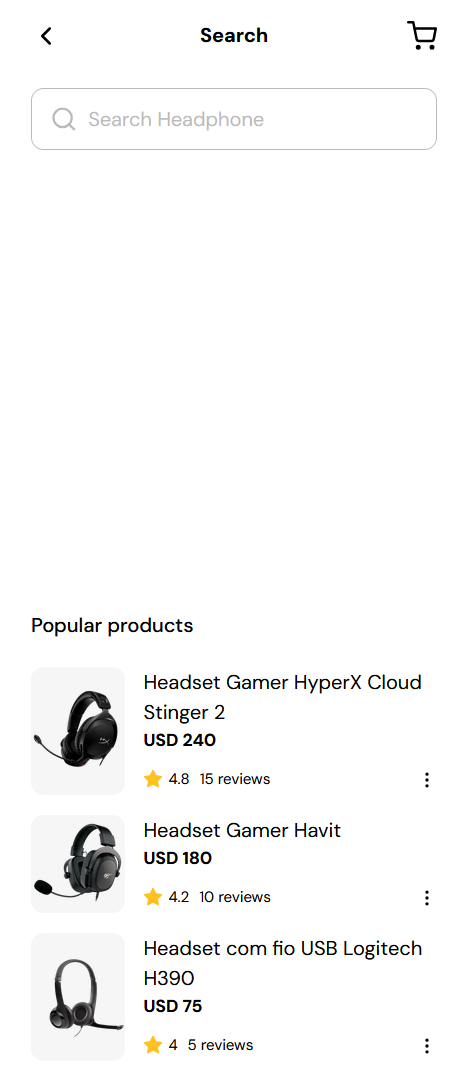Screen dimensions: 468x1080
Task: Open options menu for HyperX Cloud Stinger 2
Action: pyautogui.click(x=427, y=780)
